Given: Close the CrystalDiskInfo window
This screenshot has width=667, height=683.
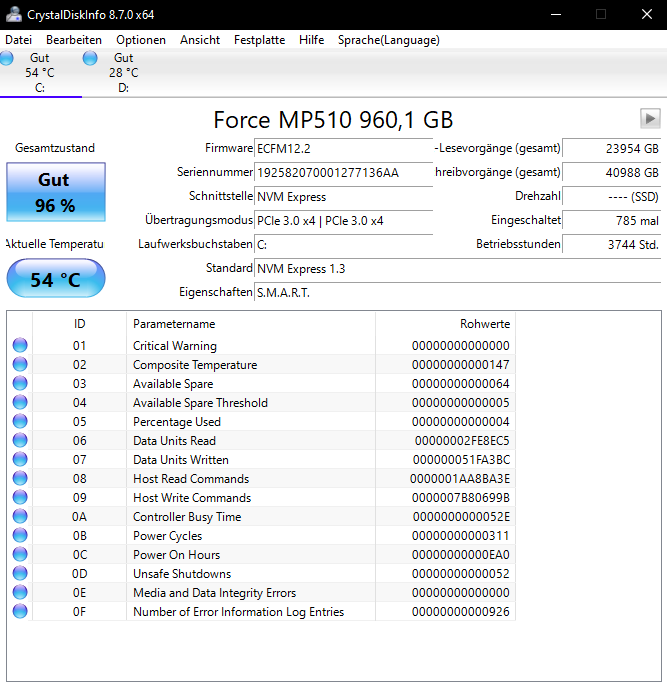Looking at the screenshot, I should pos(647,14).
